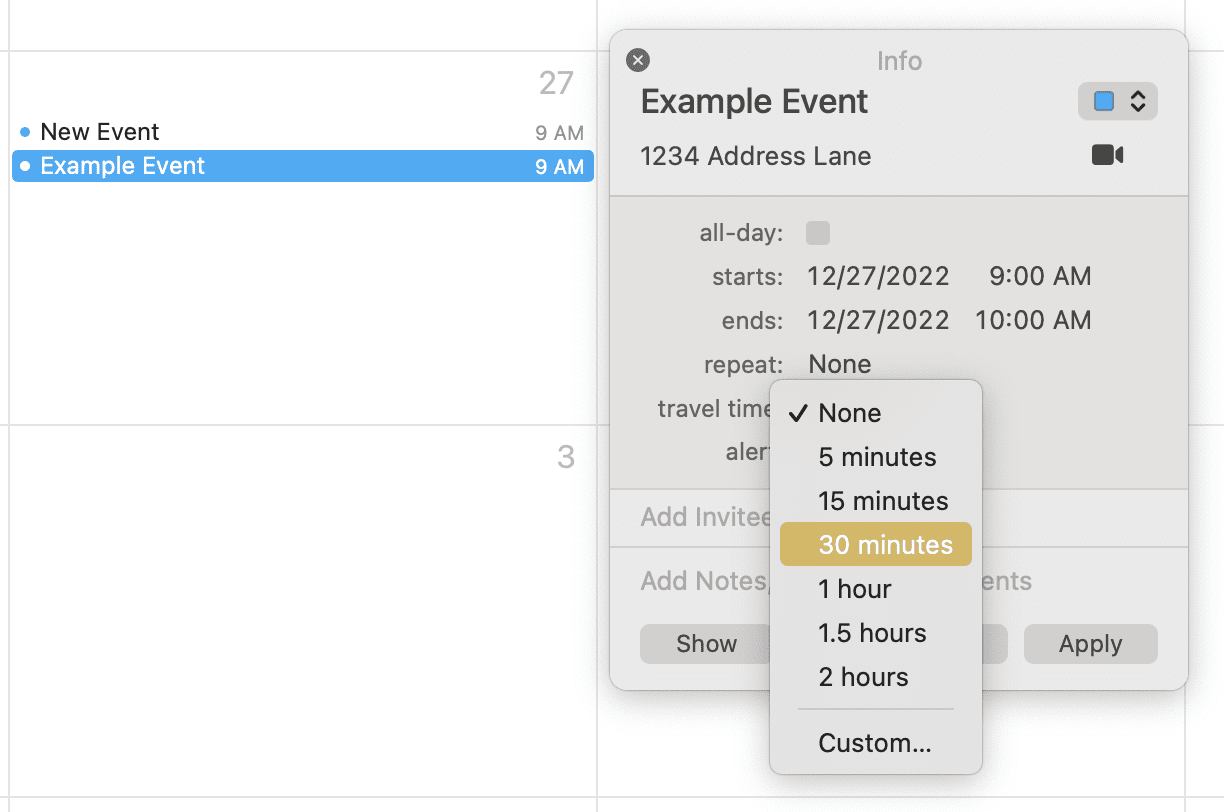
Task: Pick 1 hour of travel time
Action: pos(855,589)
